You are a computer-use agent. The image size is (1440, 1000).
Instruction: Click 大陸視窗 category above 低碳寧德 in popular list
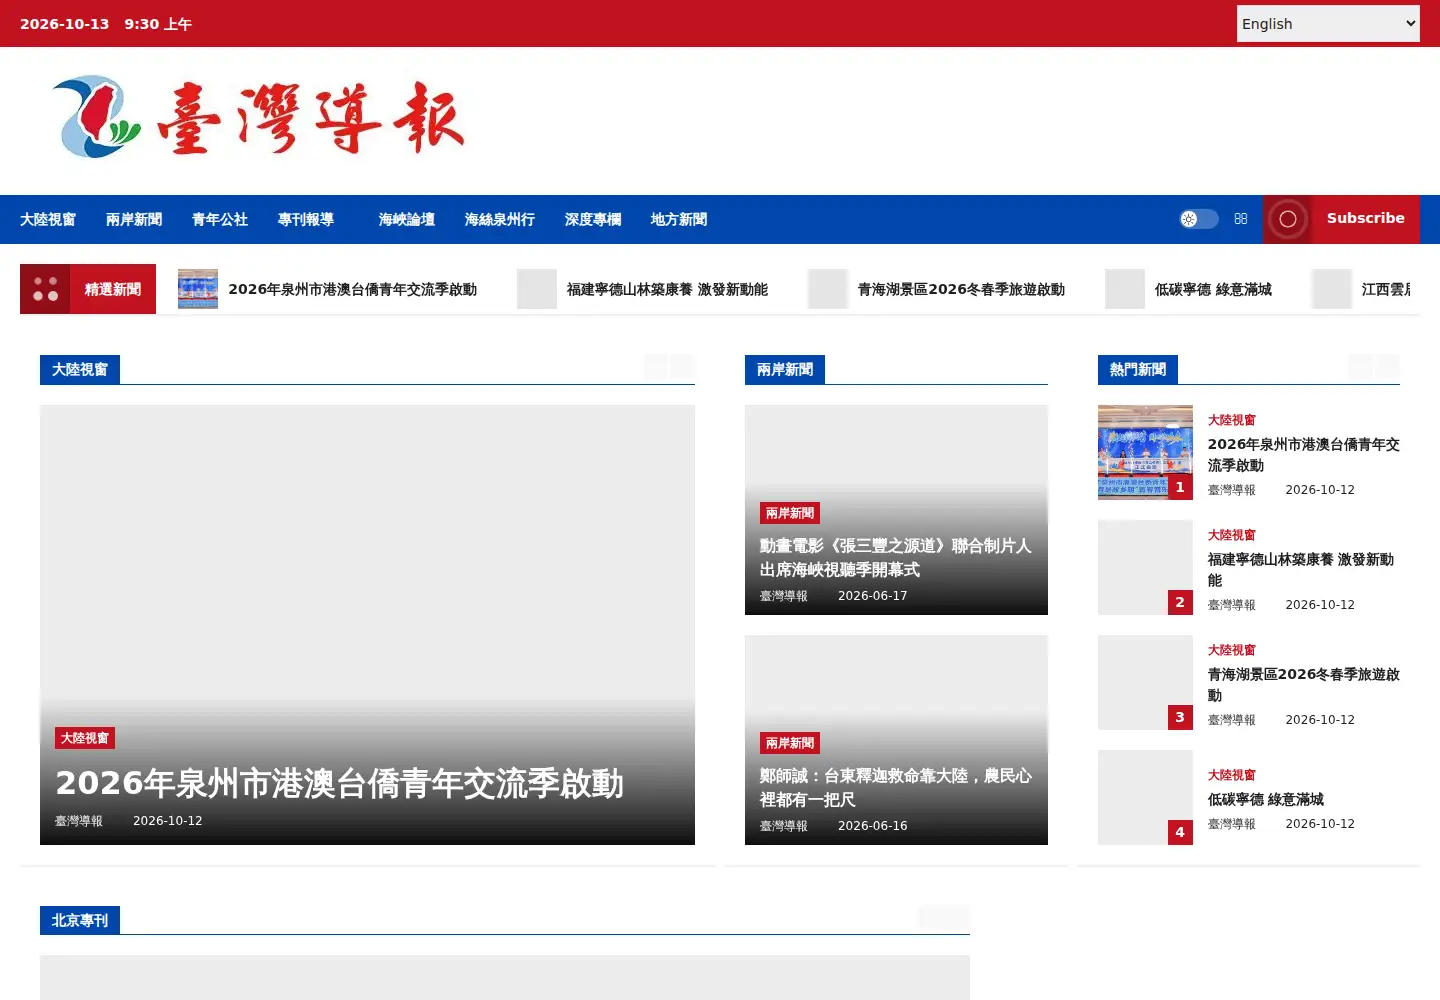pos(1232,775)
